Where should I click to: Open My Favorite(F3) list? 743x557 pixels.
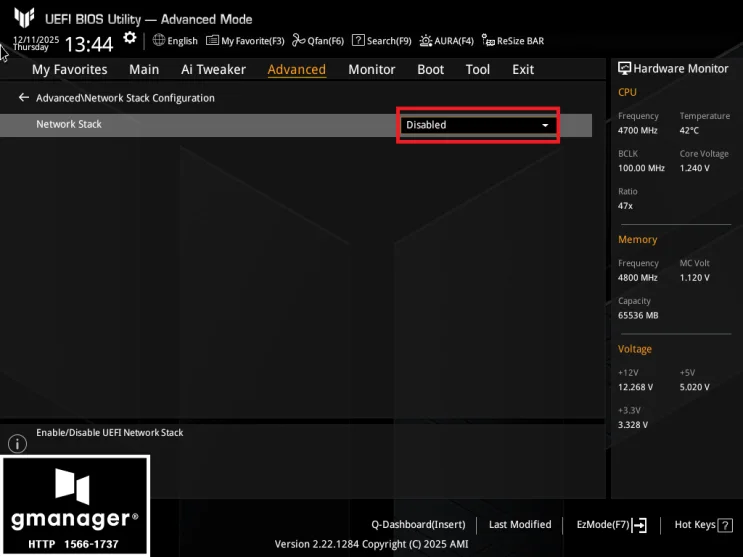pyautogui.click(x=245, y=41)
